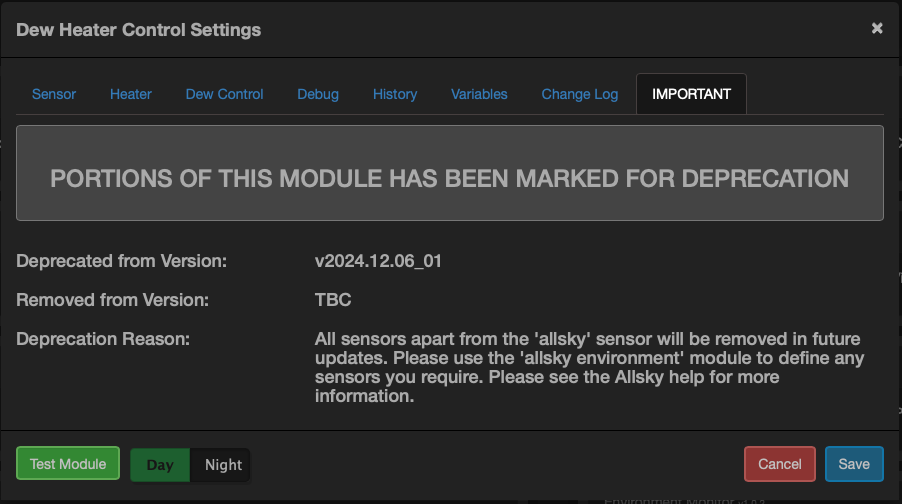The image size is (902, 504).
Task: Cancel the settings changes
Action: pos(780,464)
